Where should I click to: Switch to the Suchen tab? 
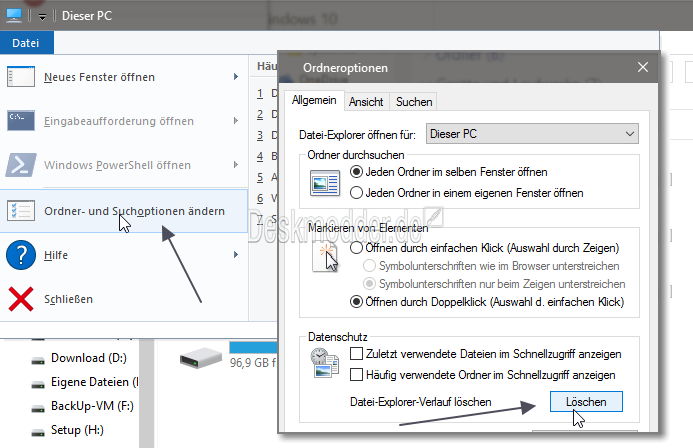413,102
